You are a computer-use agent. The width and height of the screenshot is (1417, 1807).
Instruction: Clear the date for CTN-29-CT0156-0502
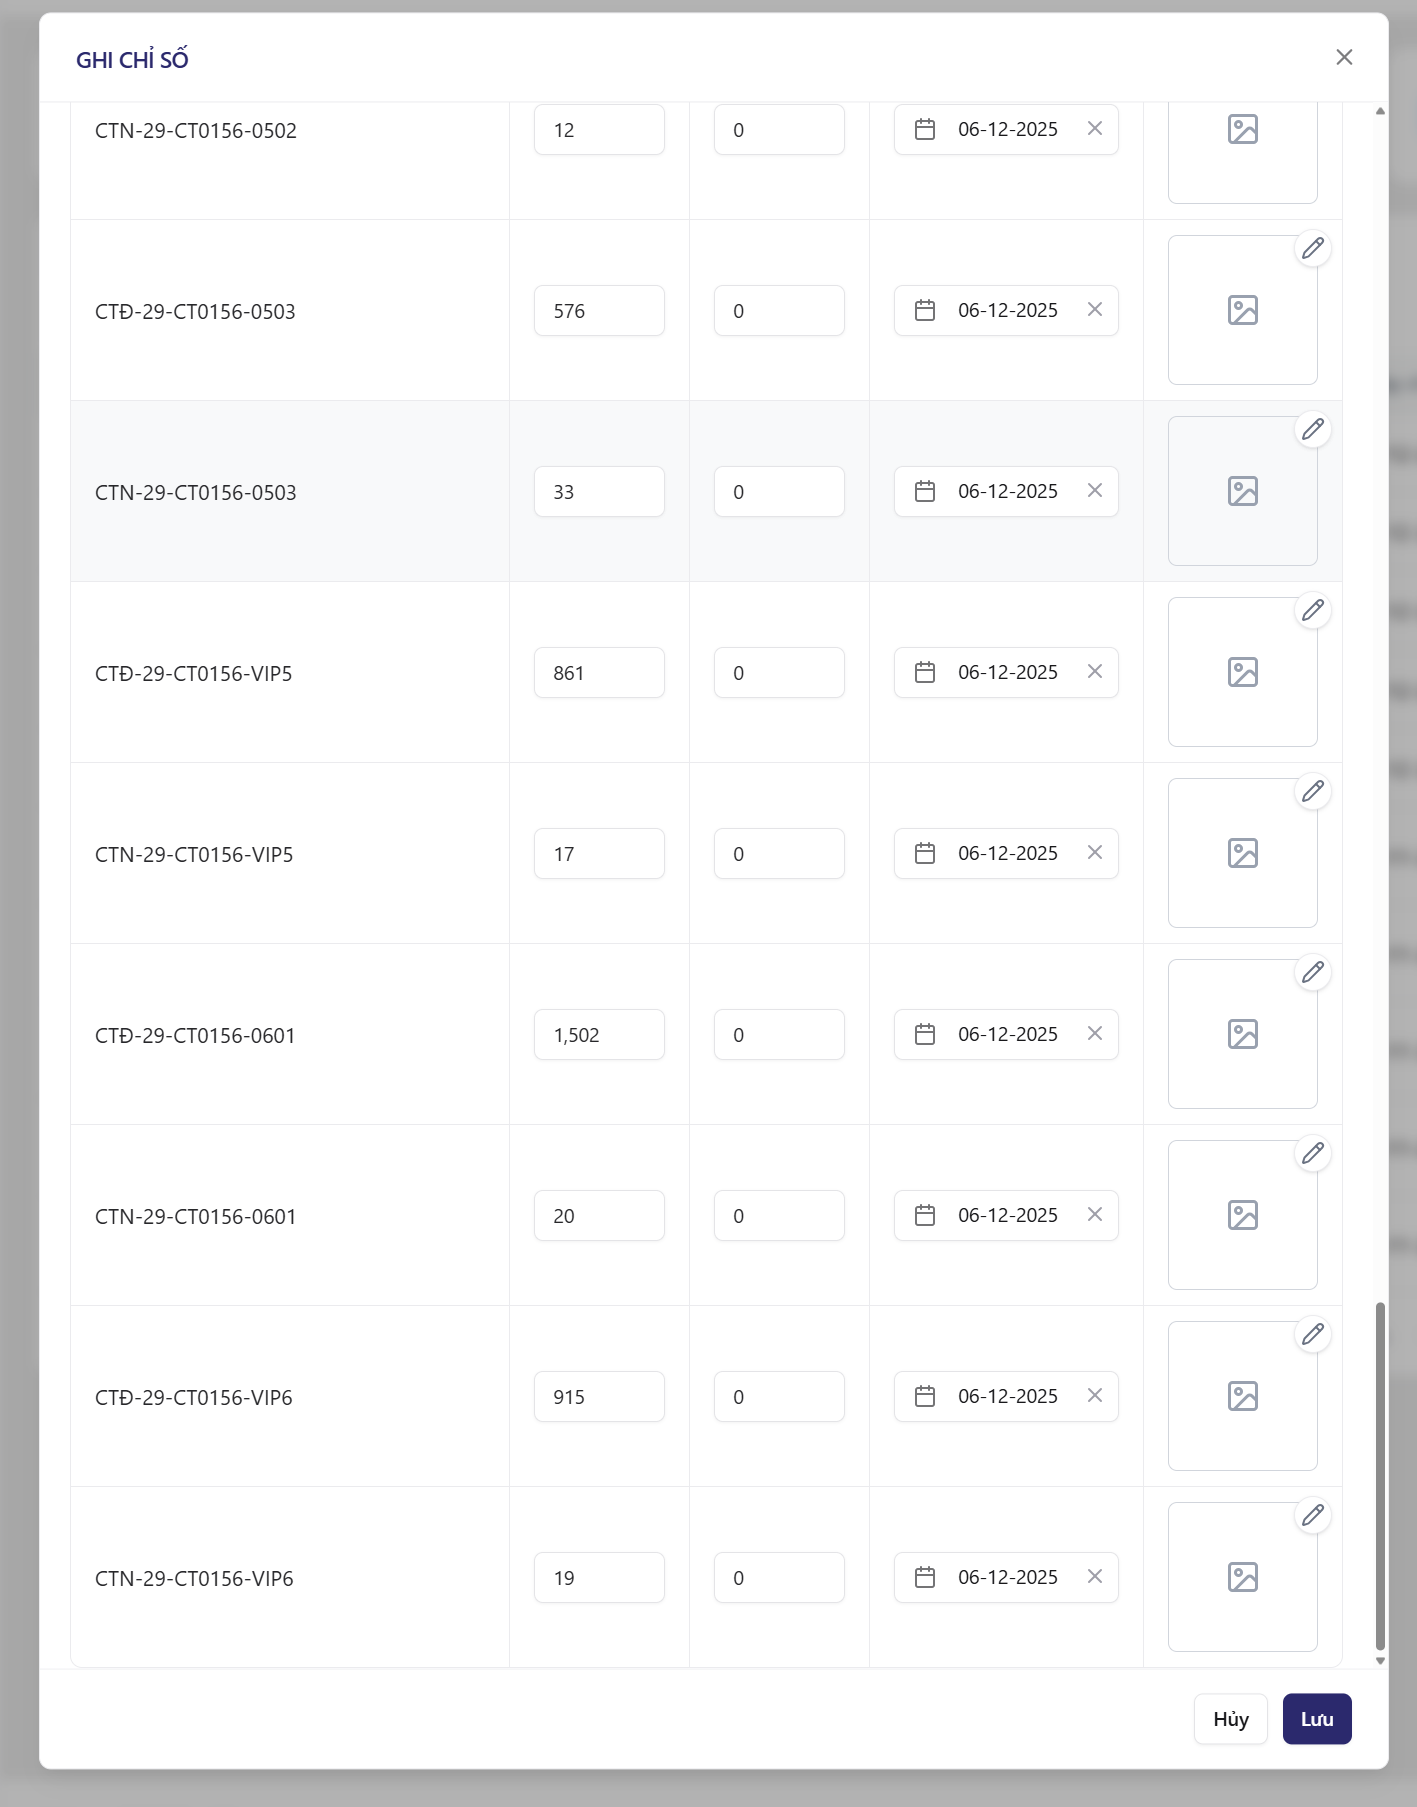pyautogui.click(x=1095, y=129)
